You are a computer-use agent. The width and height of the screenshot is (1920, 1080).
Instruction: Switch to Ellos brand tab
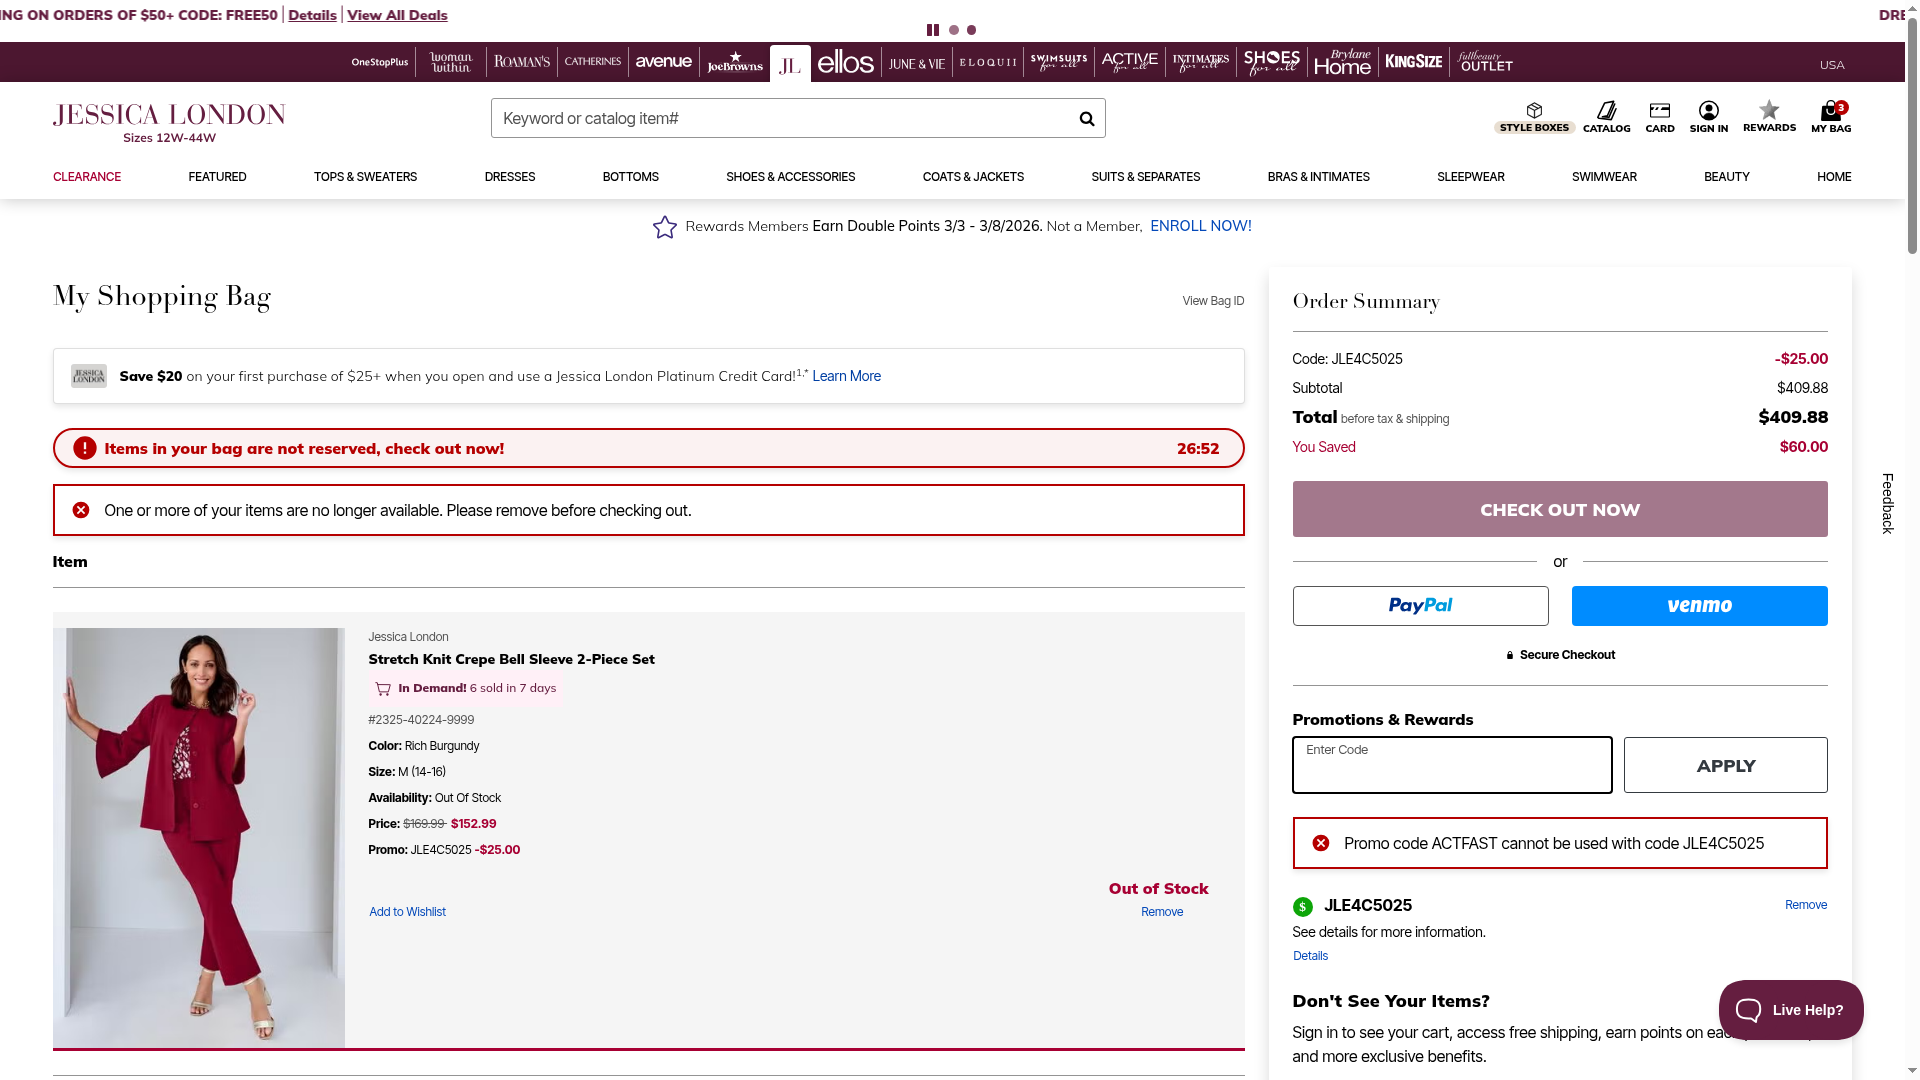pos(845,63)
